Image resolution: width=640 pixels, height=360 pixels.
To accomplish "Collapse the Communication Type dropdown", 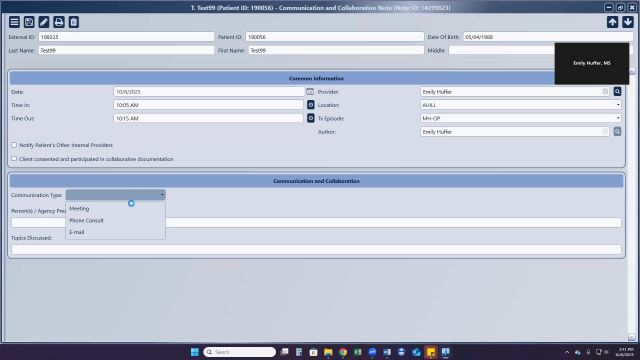I will tap(162, 195).
